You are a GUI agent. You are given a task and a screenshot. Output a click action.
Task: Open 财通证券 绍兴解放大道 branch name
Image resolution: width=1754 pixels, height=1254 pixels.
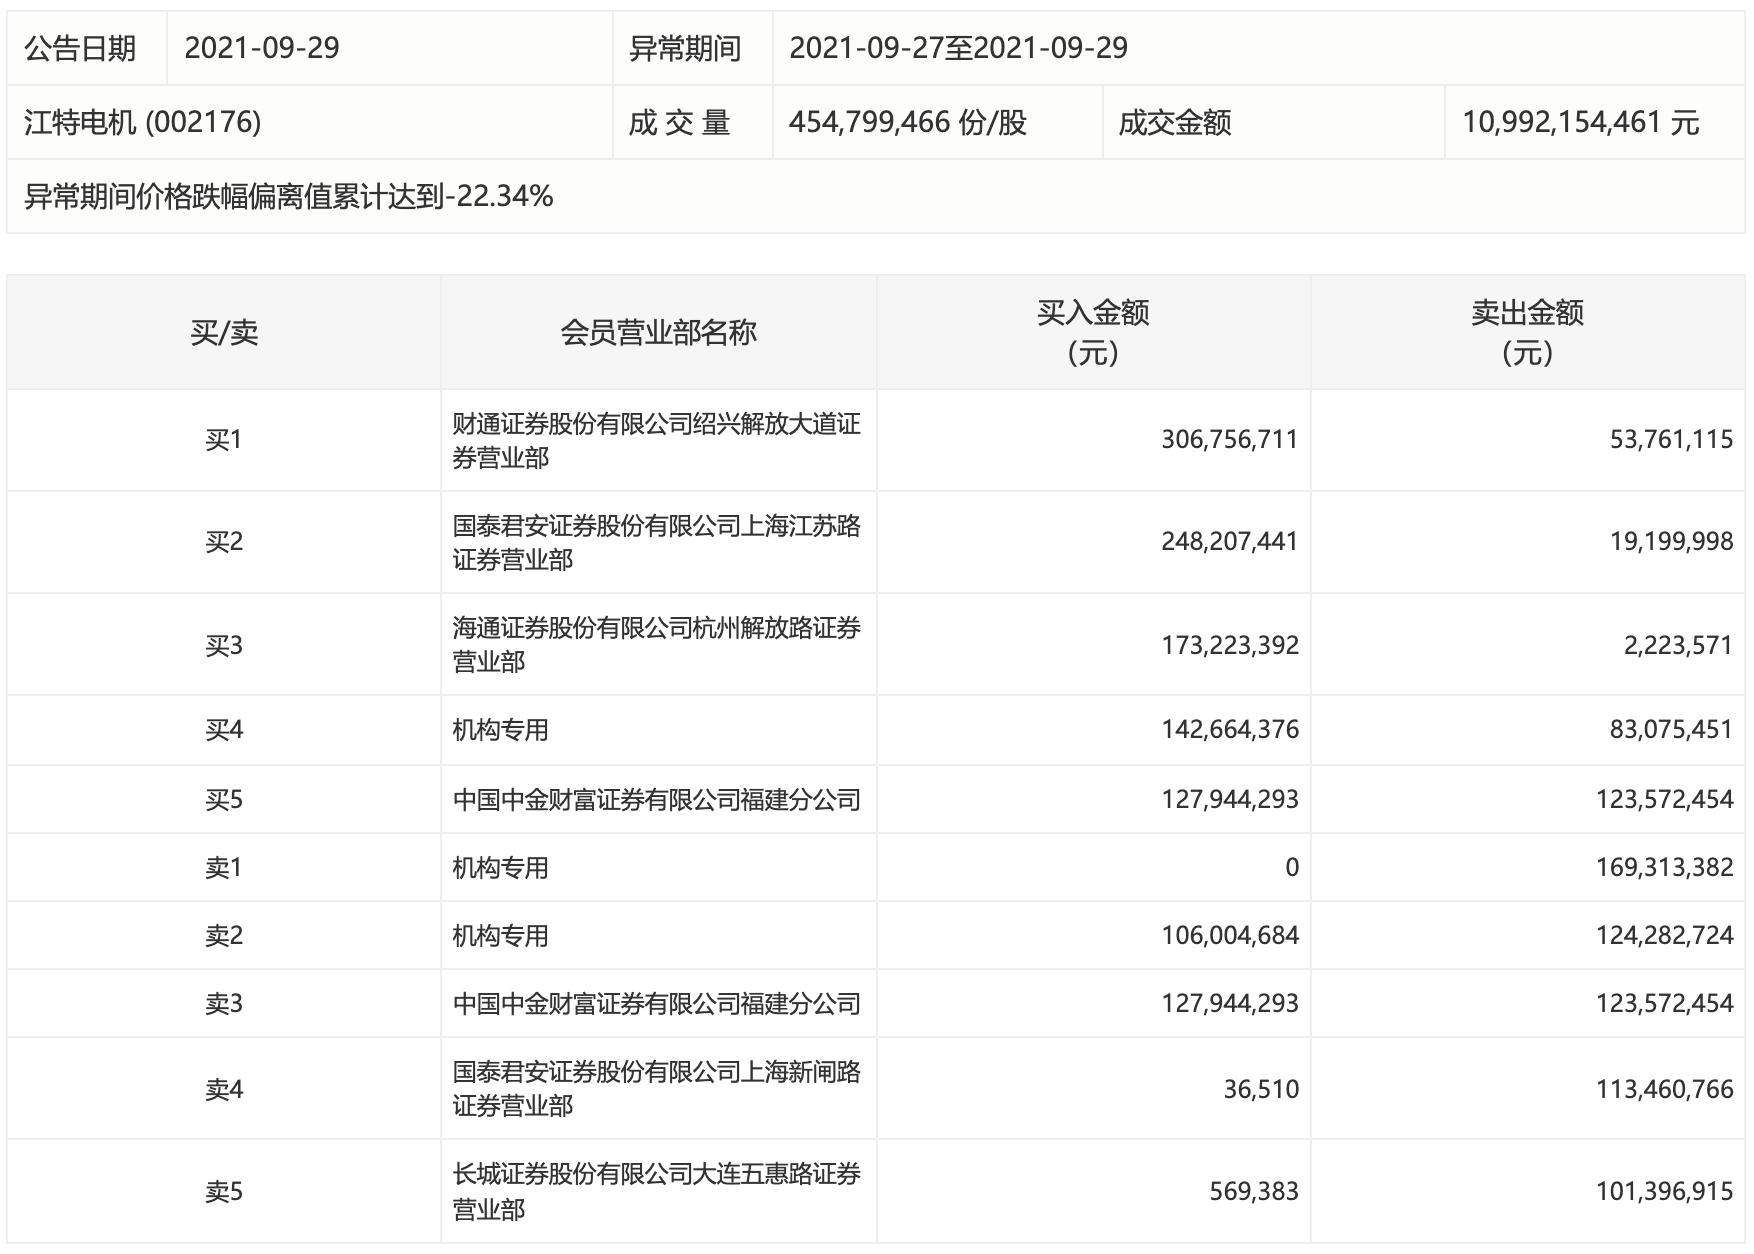(656, 440)
